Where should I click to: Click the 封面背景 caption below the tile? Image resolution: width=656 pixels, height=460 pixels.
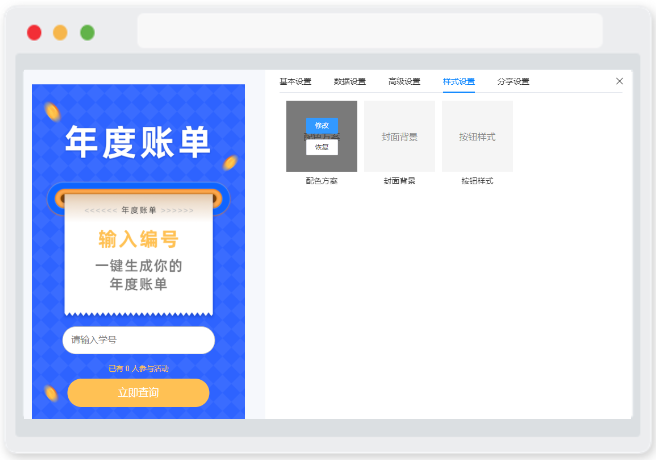pos(400,181)
